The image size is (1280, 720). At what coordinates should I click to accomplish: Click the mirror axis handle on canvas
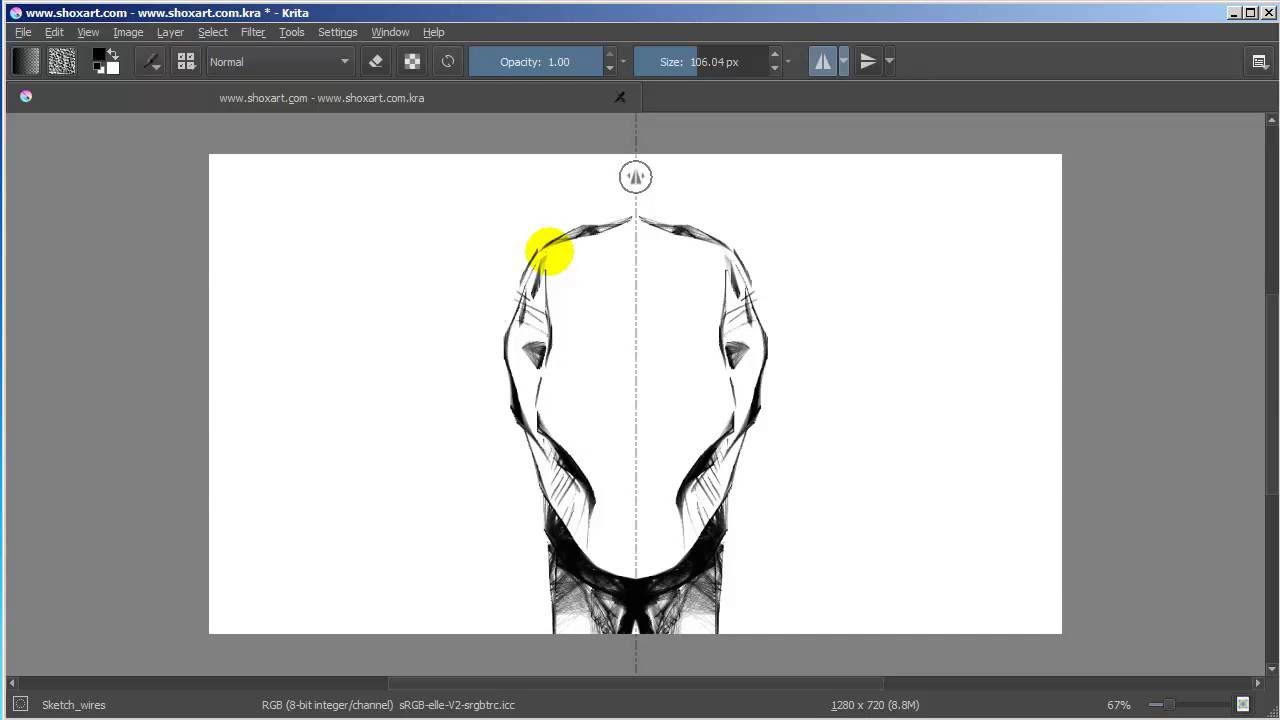[x=635, y=177]
